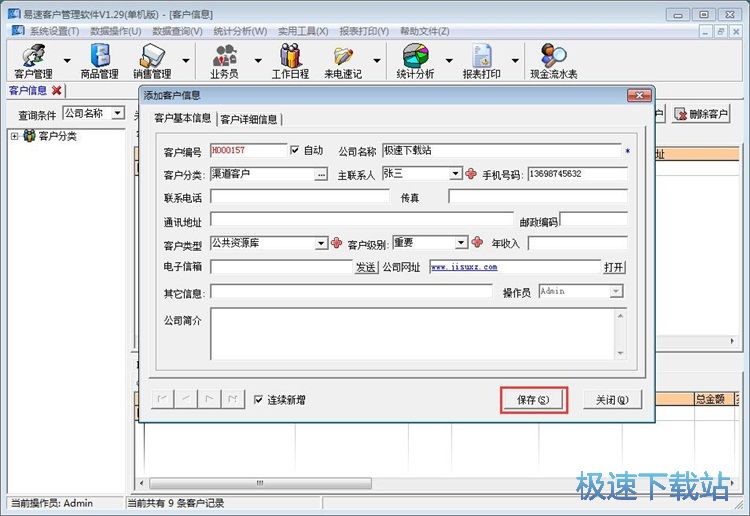This screenshot has width=750, height=516.
Task: Click the 年收入 input field
Action: coord(577,243)
